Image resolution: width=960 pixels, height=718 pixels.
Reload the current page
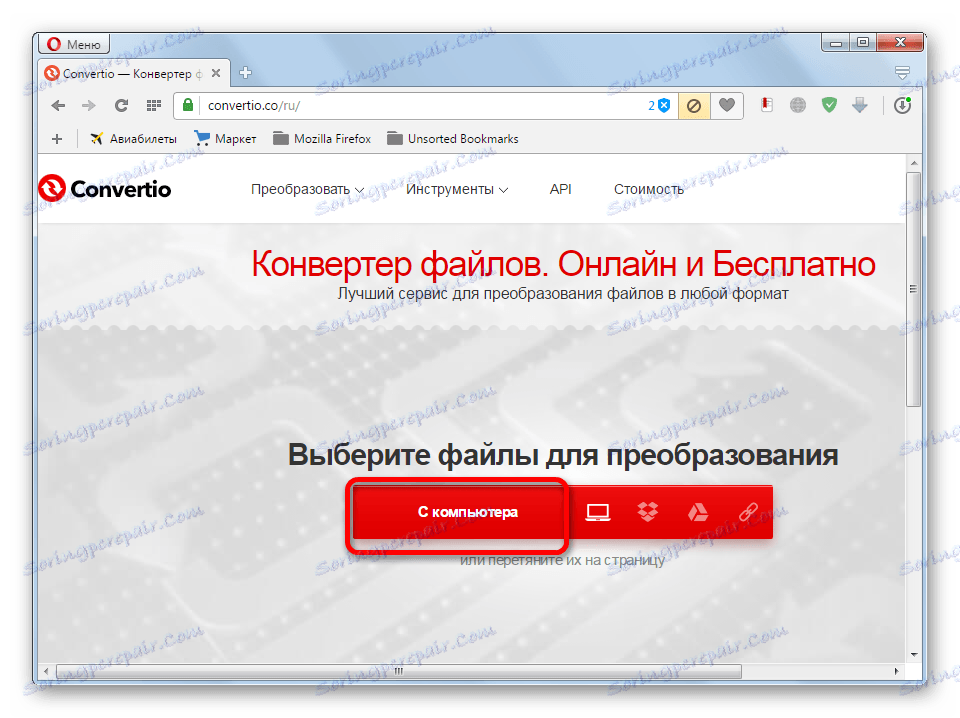click(x=121, y=105)
